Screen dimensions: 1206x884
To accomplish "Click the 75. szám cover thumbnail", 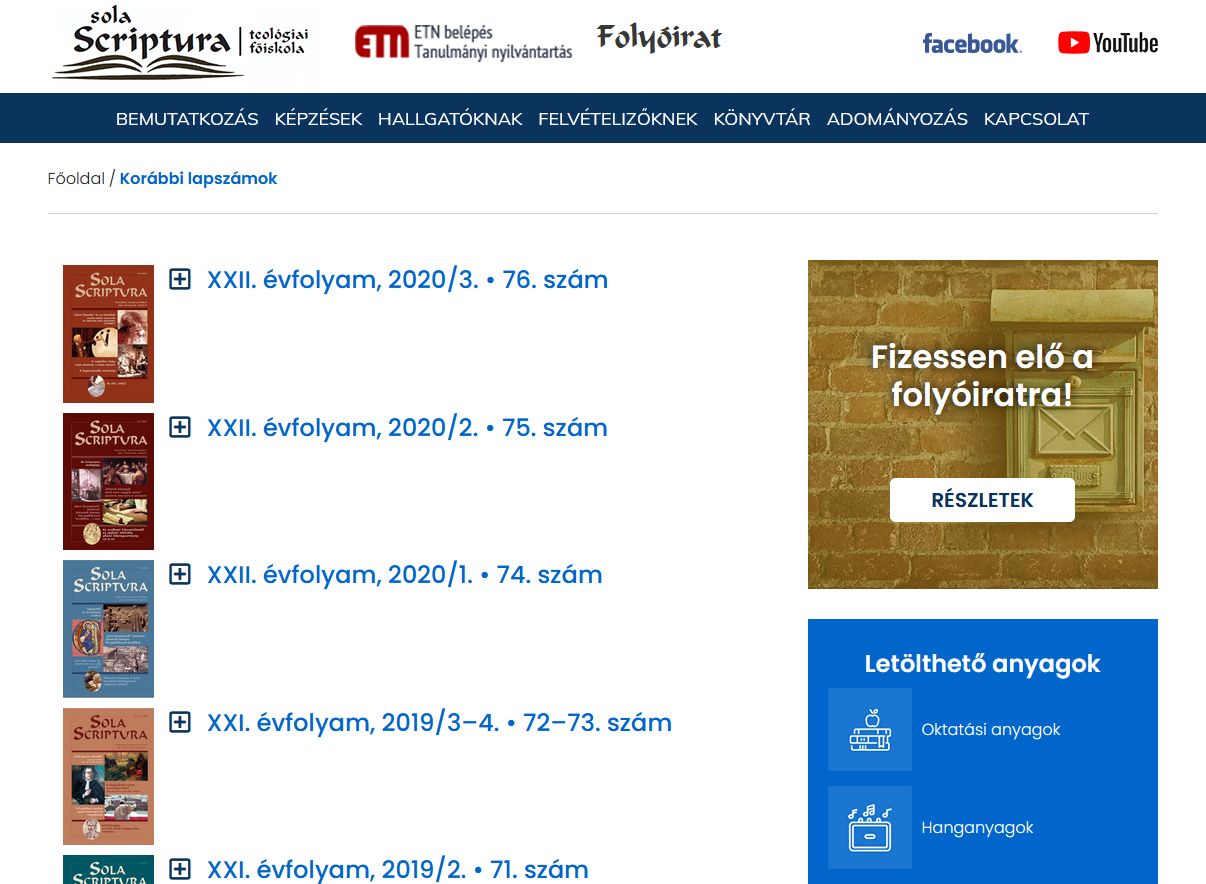I will (x=108, y=481).
